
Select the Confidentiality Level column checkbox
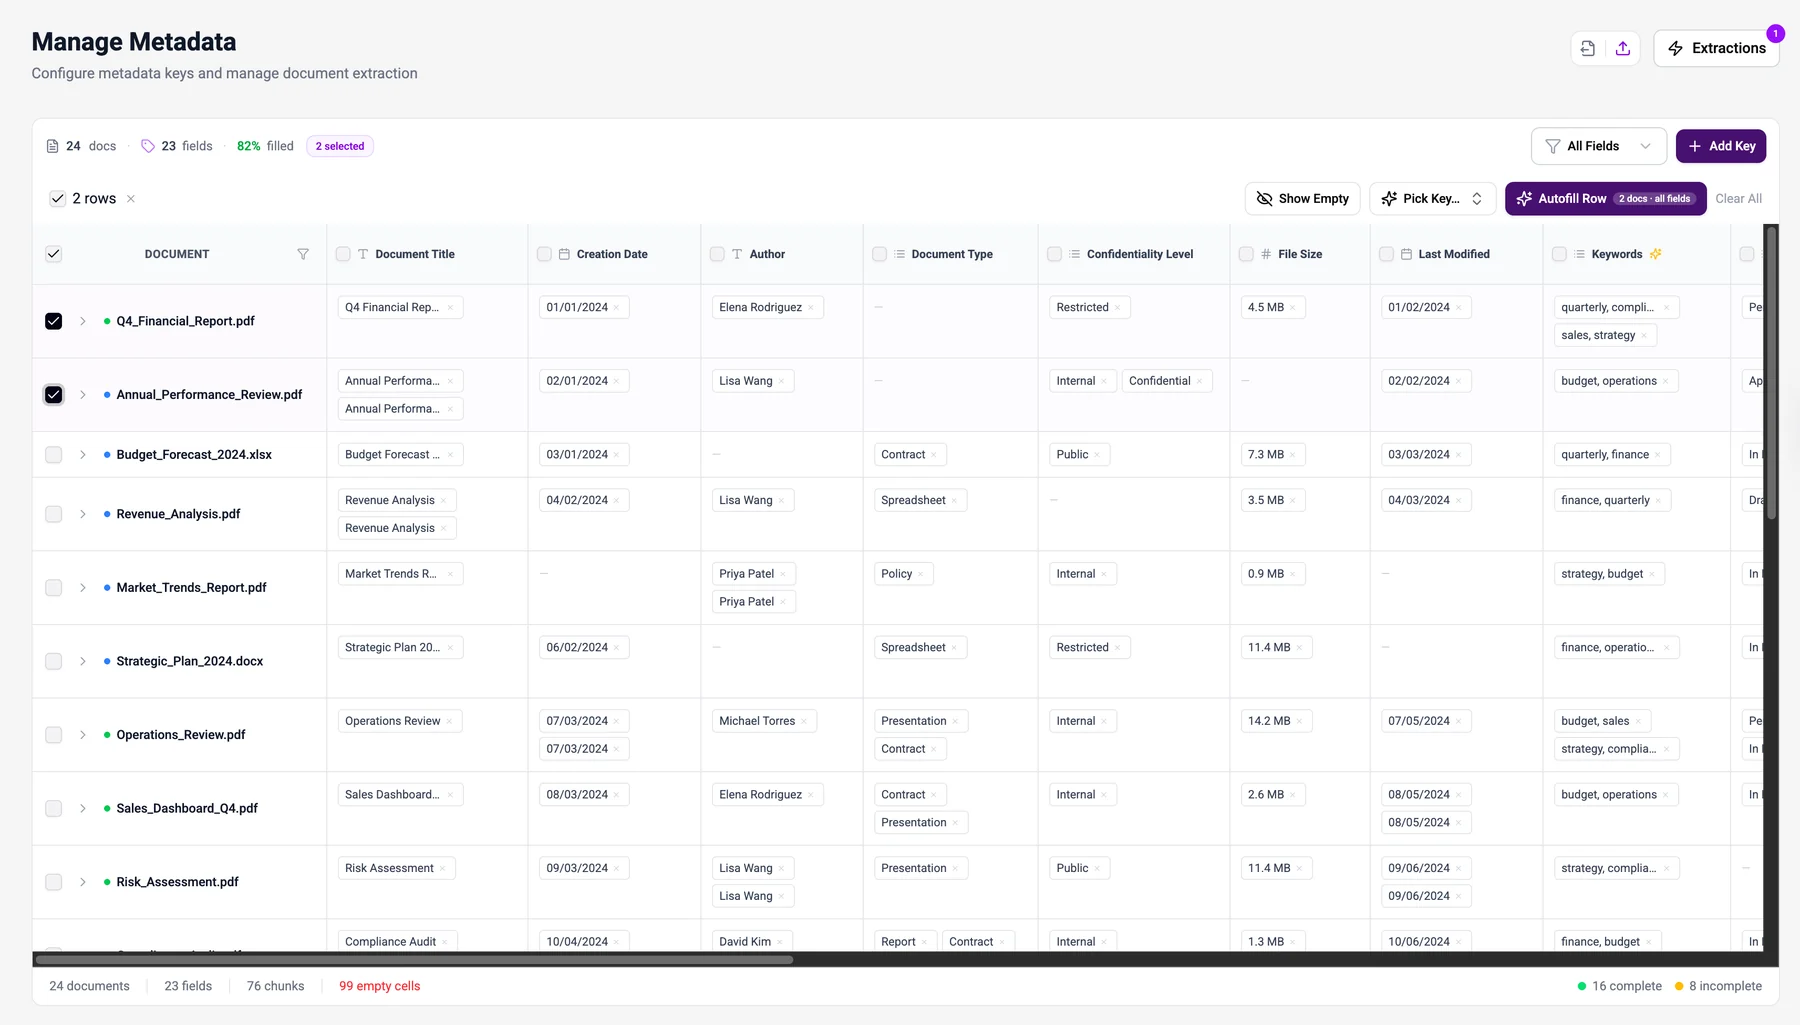[1054, 254]
